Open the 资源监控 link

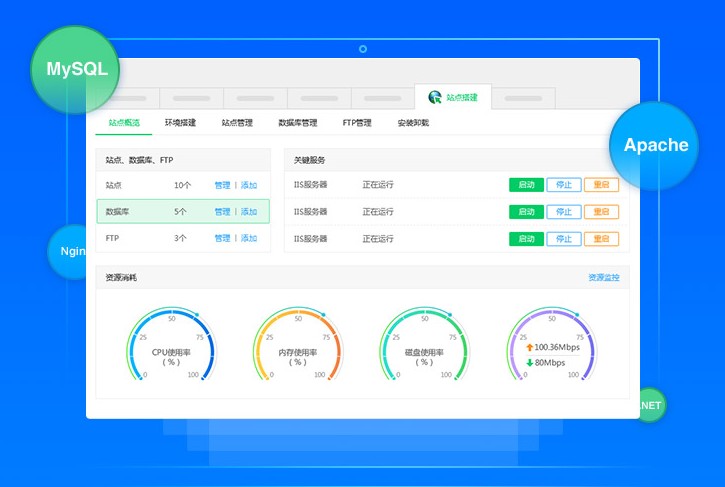603,277
